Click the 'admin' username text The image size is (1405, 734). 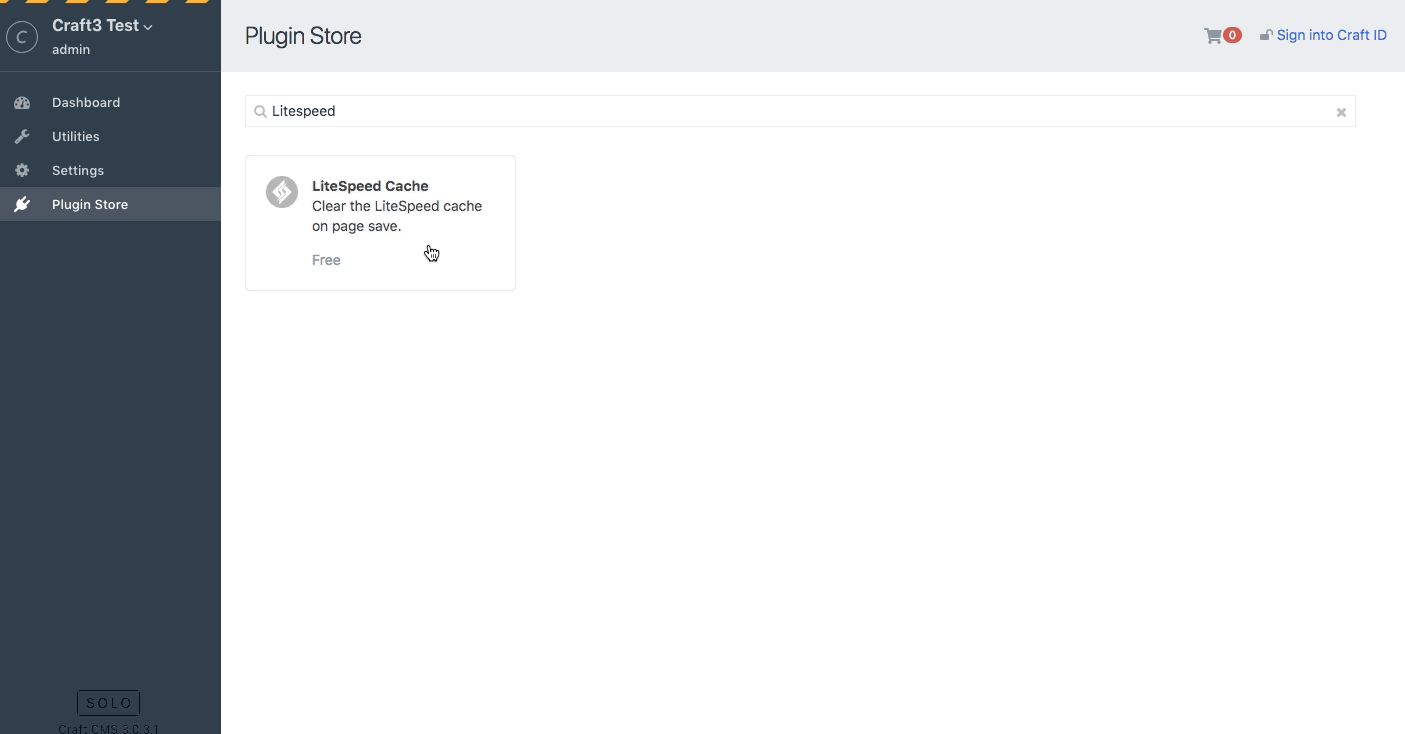[x=71, y=50]
